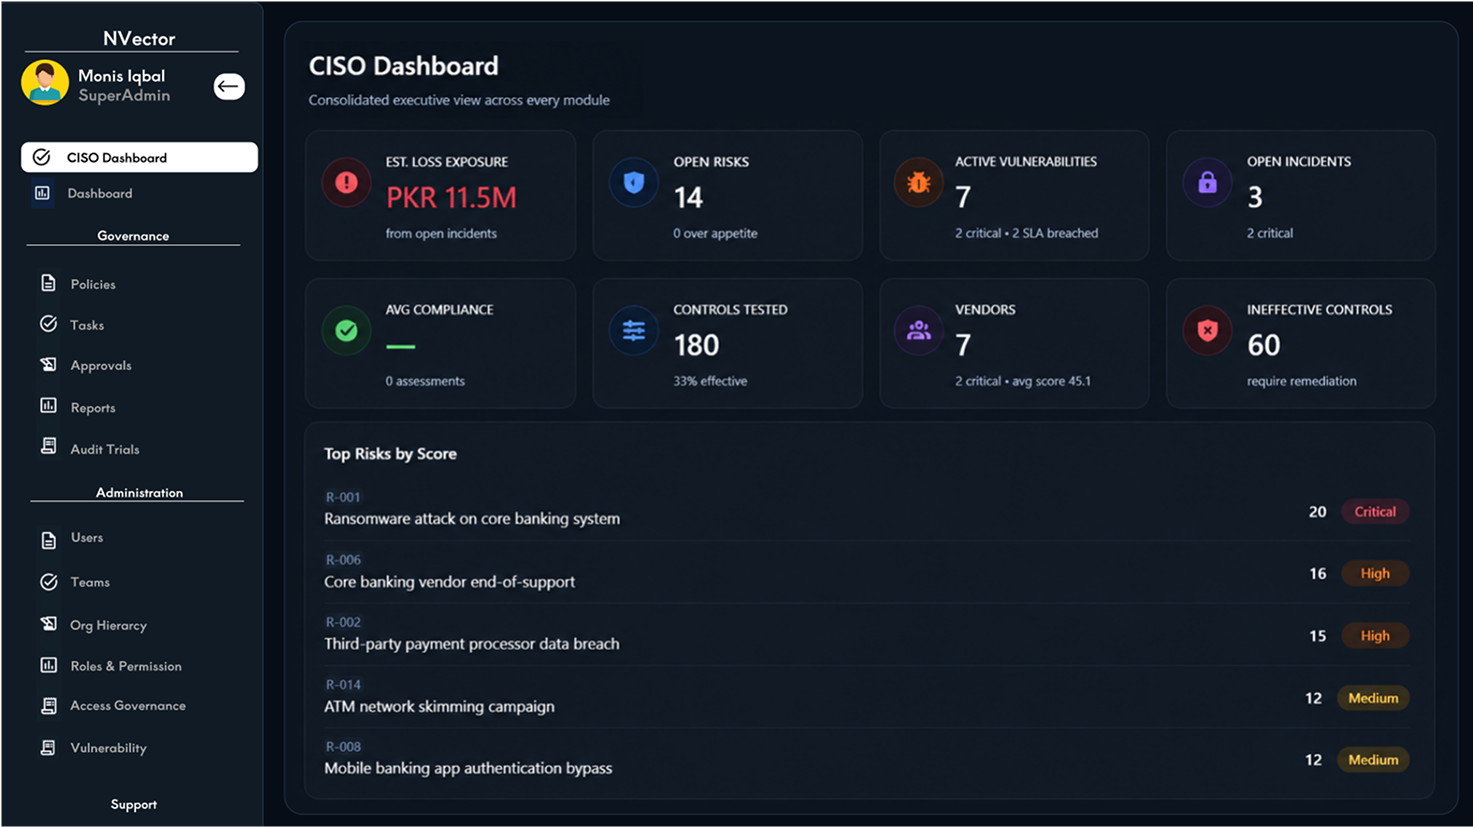Open risk 'Mobile banking app authentication bypass'
Image resolution: width=1475 pixels, height=828 pixels.
pos(468,768)
